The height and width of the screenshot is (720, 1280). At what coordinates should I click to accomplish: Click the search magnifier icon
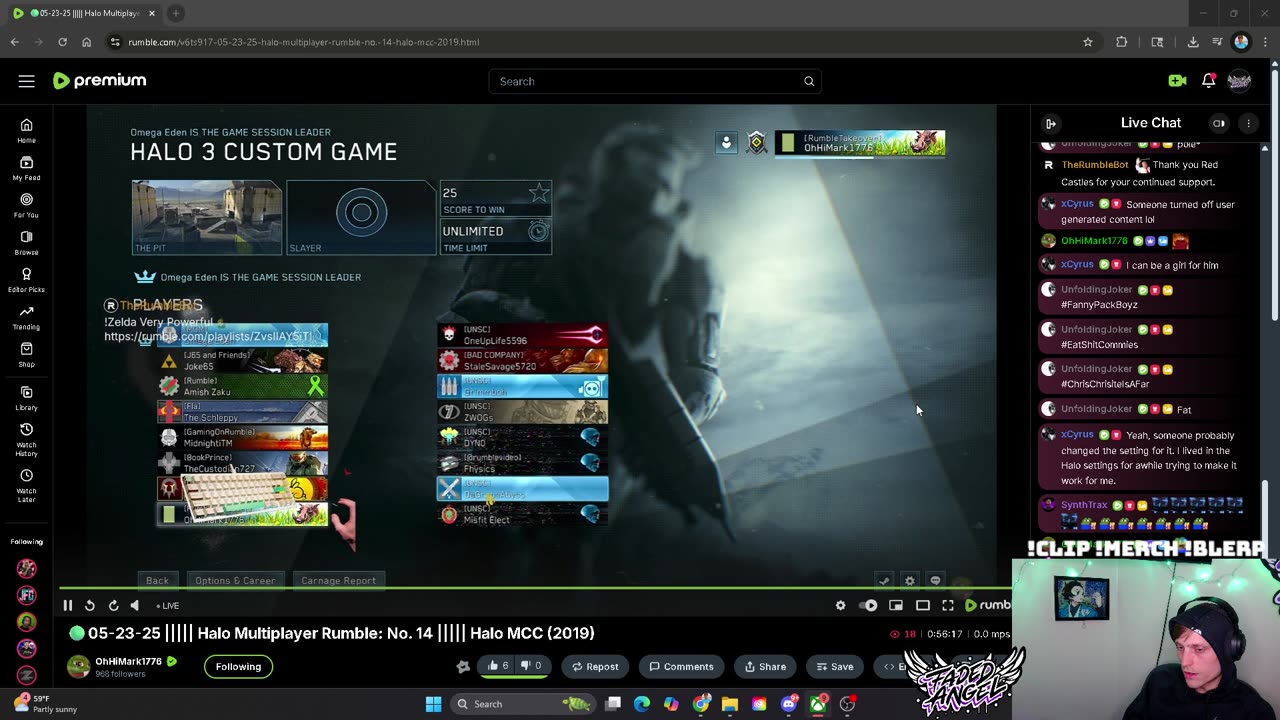pos(809,81)
